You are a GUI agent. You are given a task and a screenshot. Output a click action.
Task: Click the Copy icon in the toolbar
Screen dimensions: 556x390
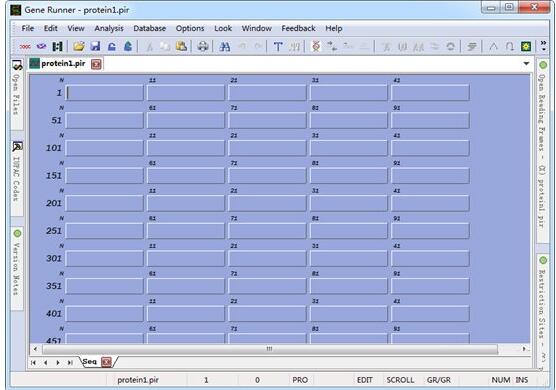[165, 46]
